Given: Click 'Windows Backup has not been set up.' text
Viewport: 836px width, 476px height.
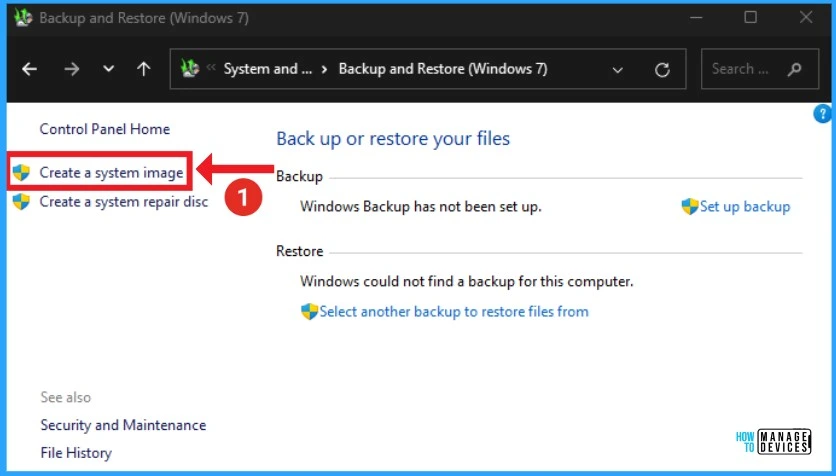Looking at the screenshot, I should pos(421,207).
